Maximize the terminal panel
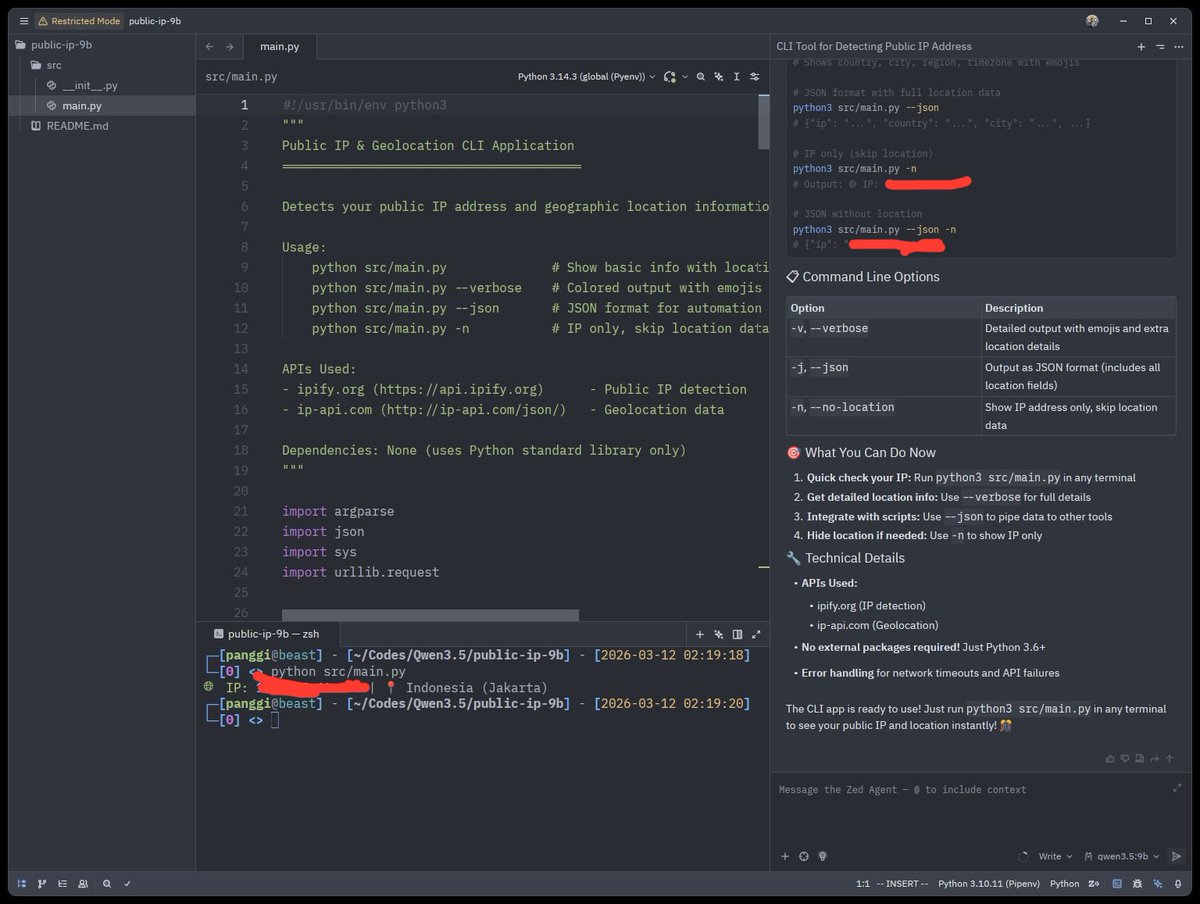1200x904 pixels. (x=756, y=634)
